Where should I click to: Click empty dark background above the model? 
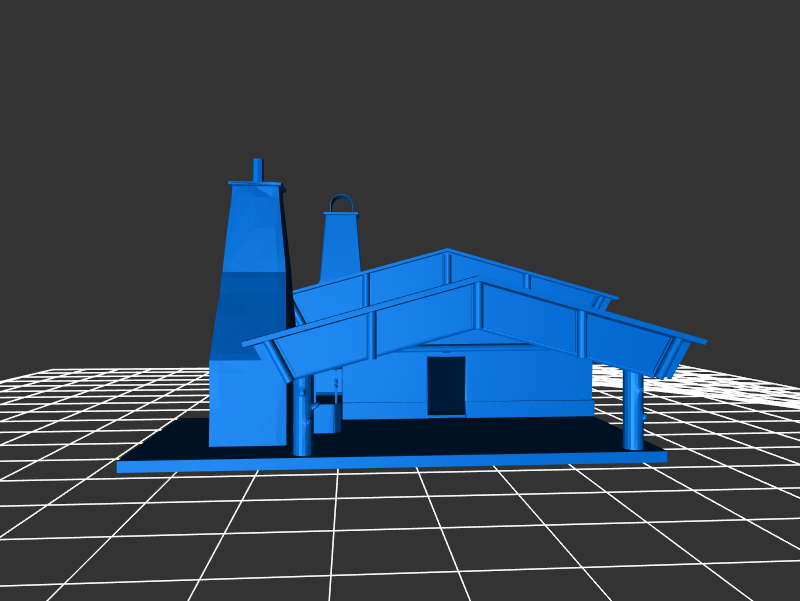500,100
